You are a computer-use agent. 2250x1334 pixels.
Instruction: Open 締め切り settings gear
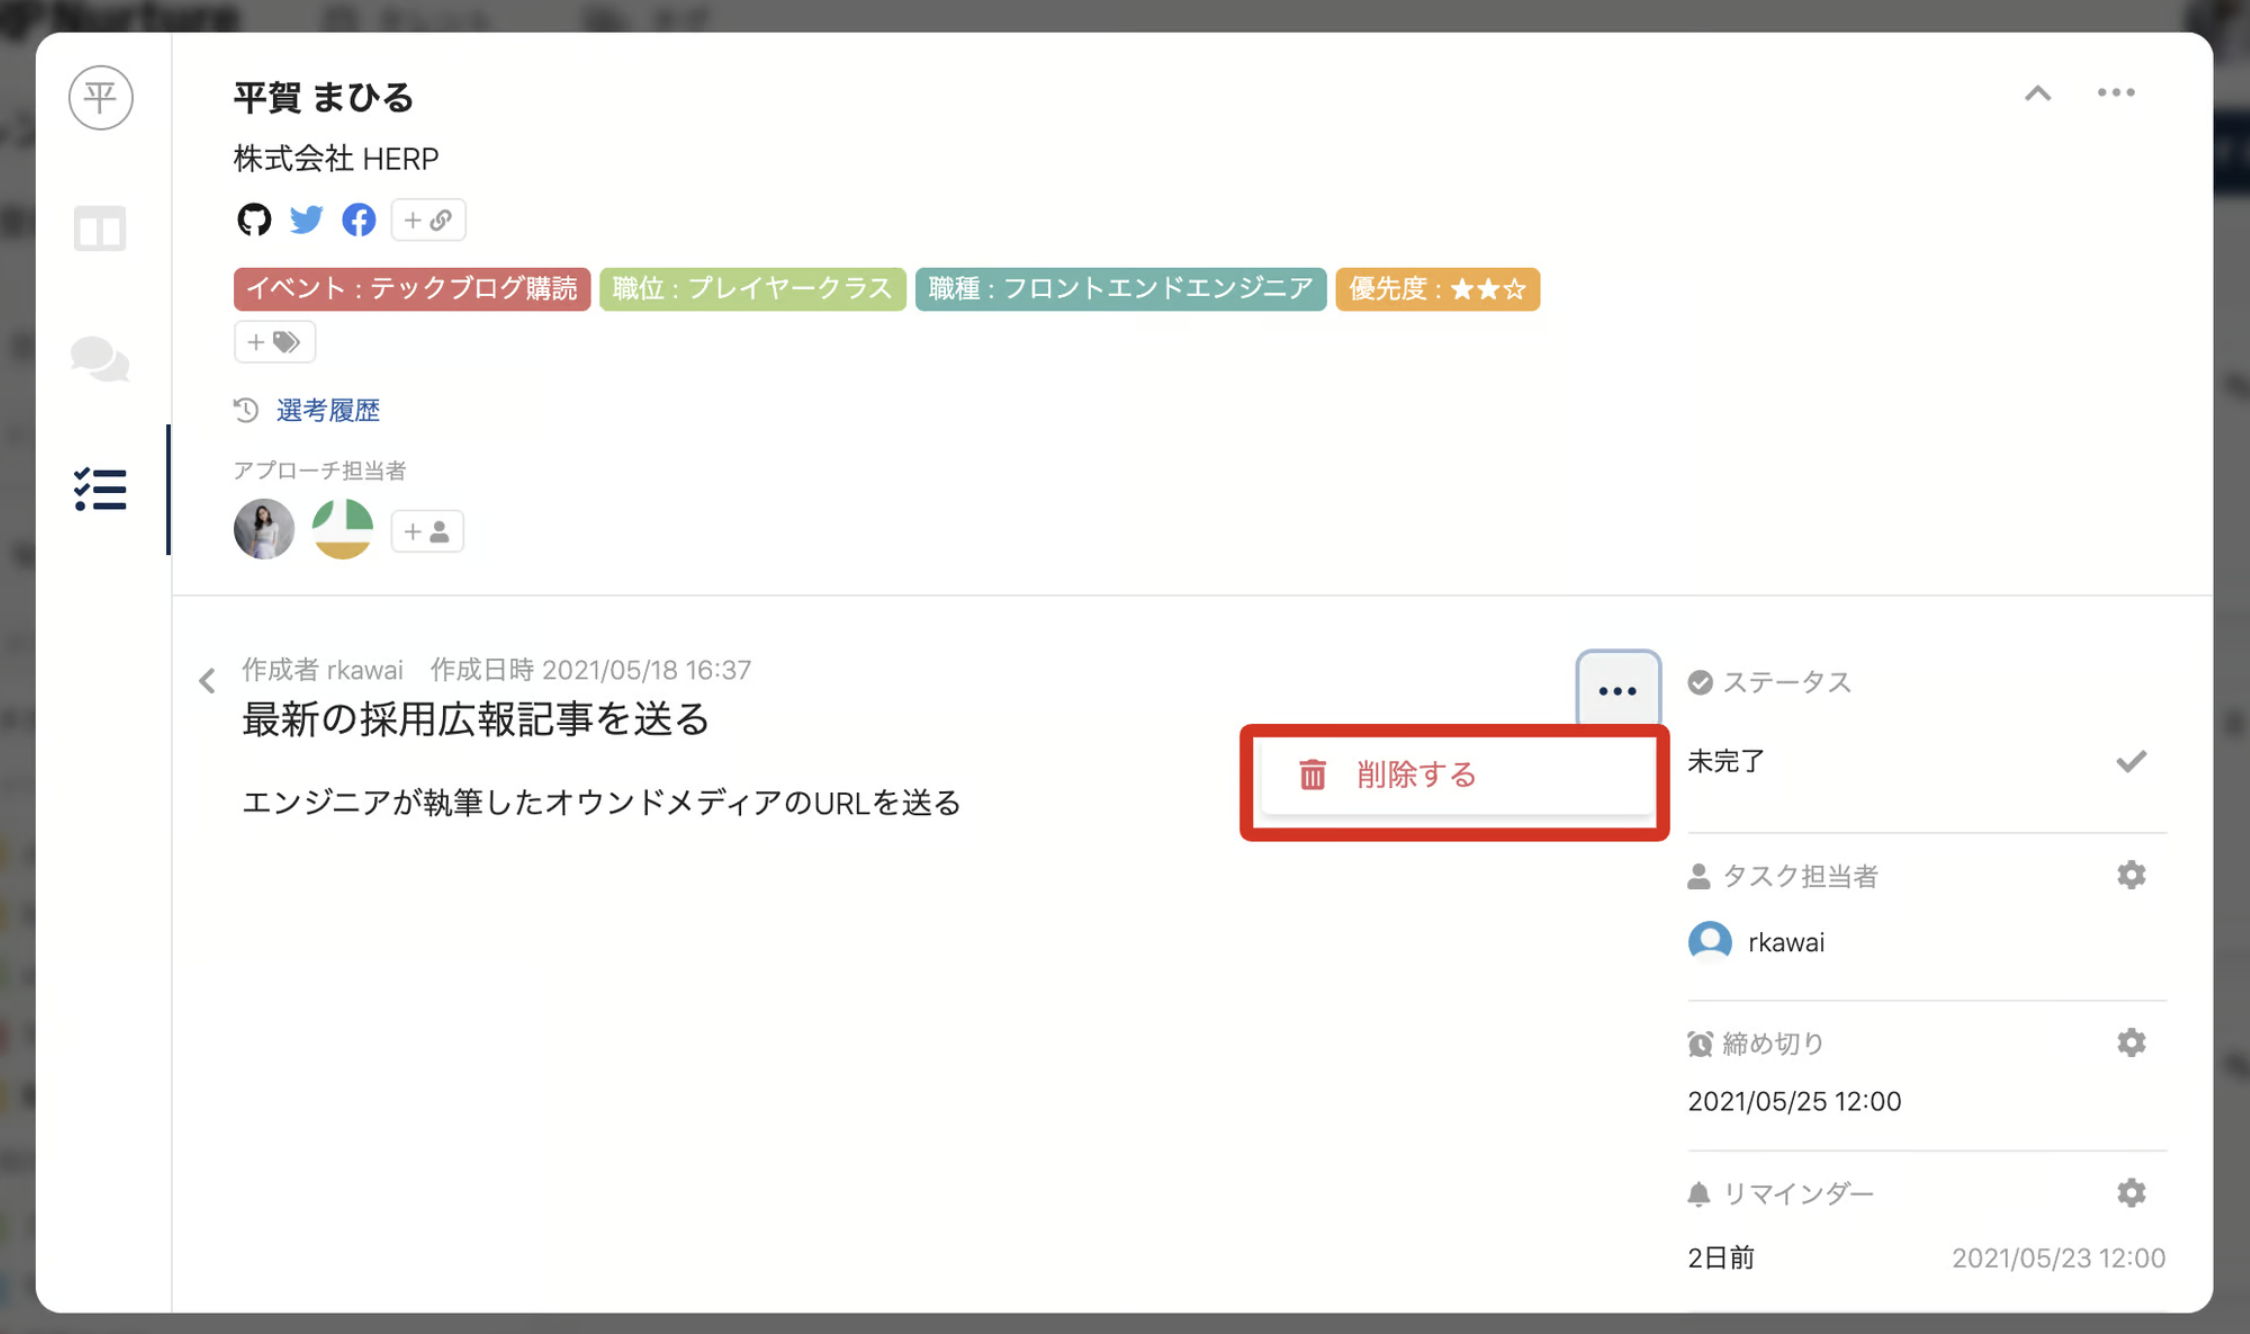tap(2131, 1043)
